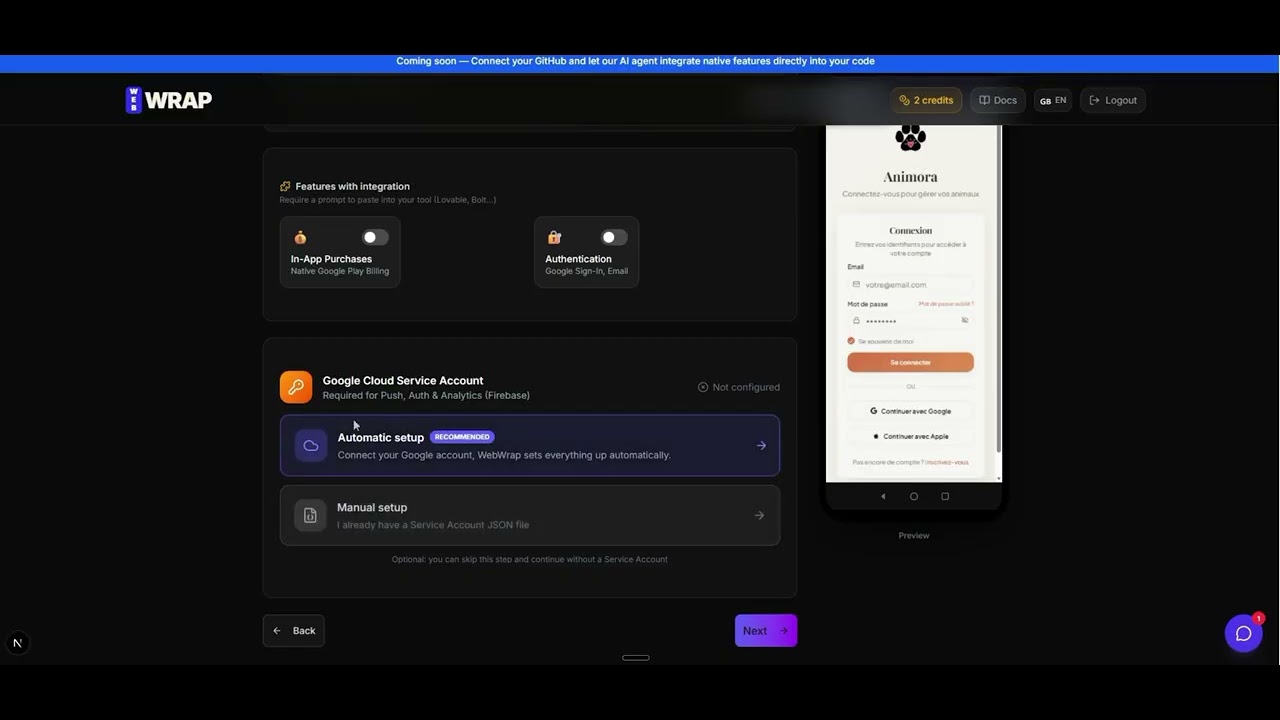
Task: Click the In-App Purchases money bag icon
Action: (300, 237)
